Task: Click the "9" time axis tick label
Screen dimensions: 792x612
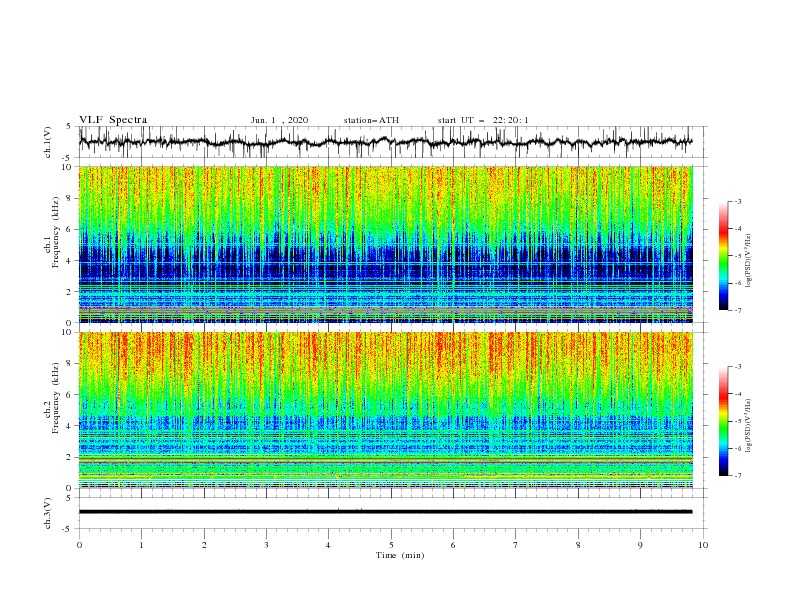Action: point(640,545)
